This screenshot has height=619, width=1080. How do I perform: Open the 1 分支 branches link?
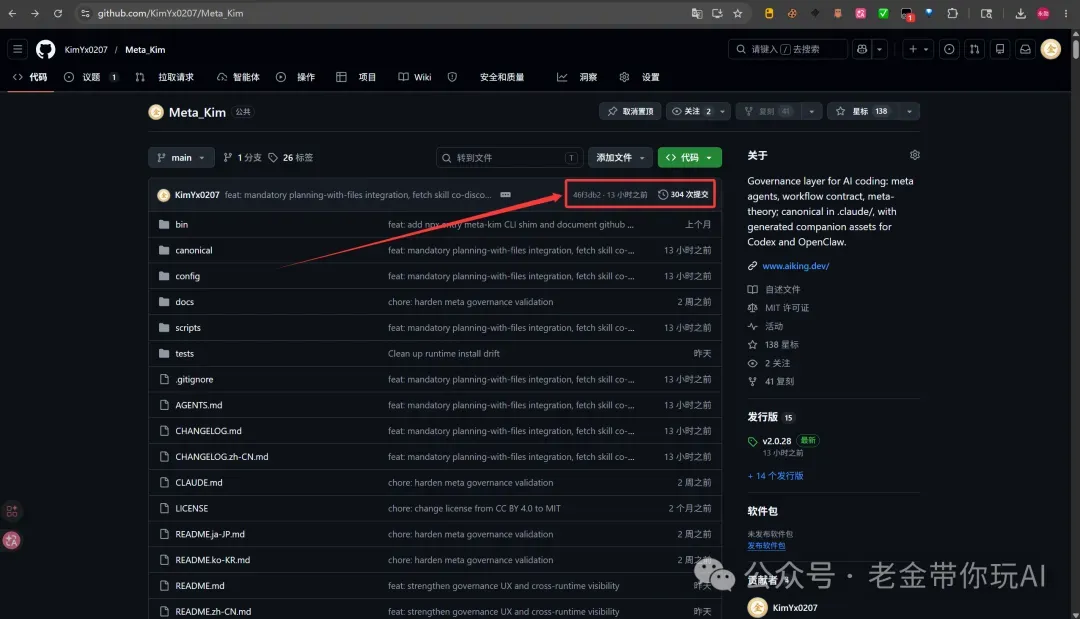pos(242,158)
